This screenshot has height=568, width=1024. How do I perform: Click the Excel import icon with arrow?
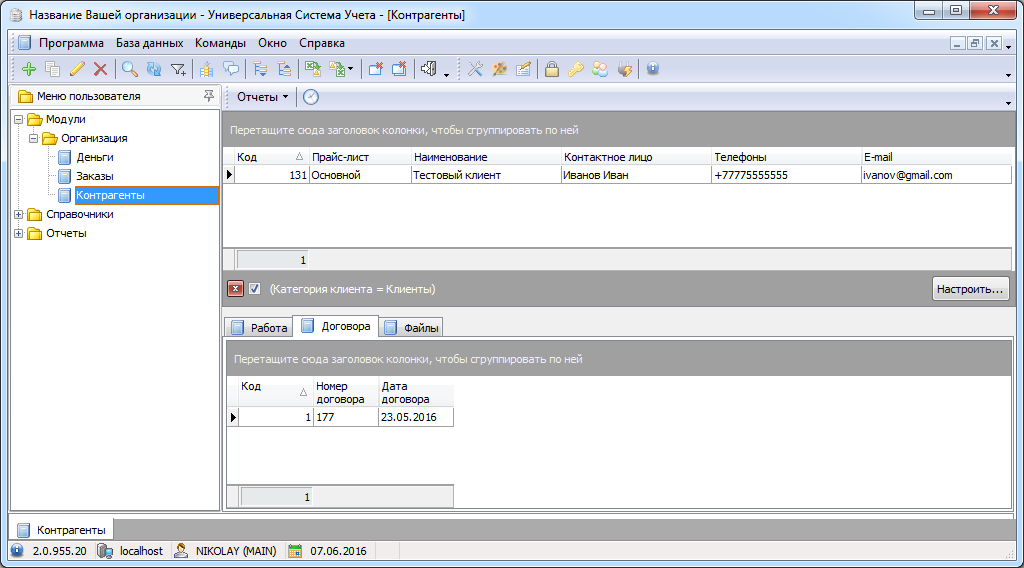pos(337,69)
